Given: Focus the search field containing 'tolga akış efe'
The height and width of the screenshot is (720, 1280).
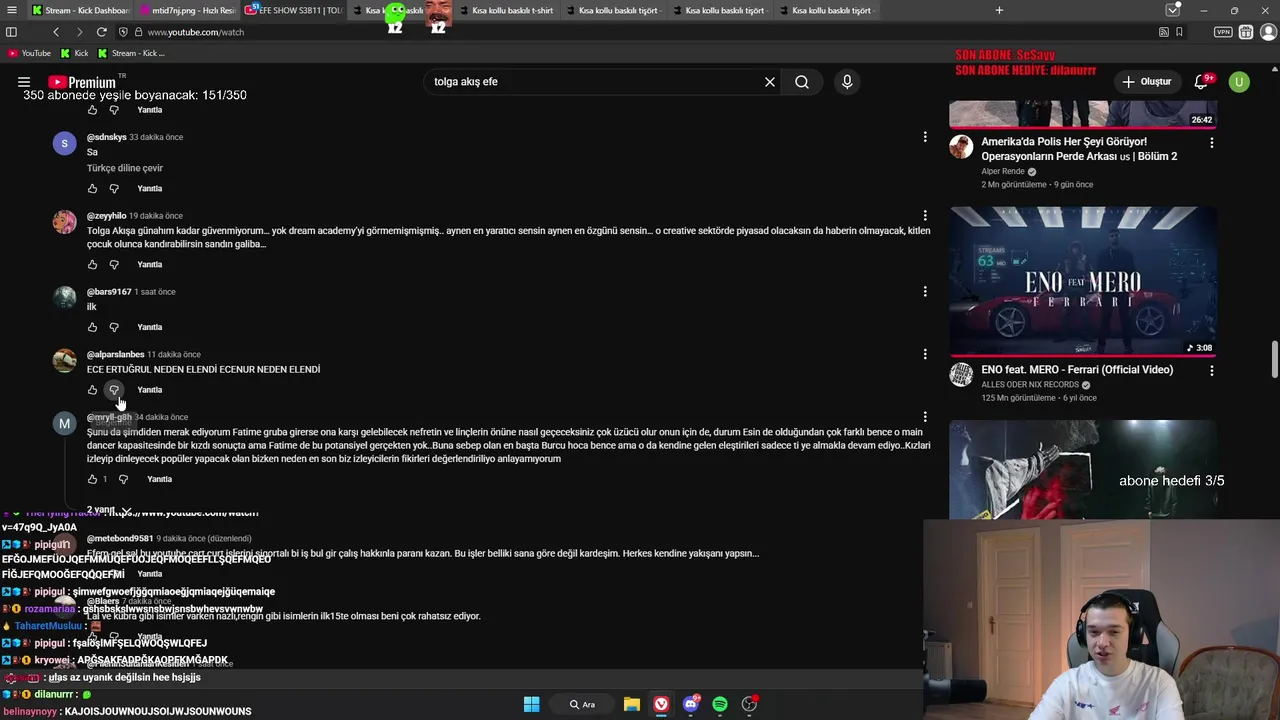Looking at the screenshot, I should tap(595, 82).
